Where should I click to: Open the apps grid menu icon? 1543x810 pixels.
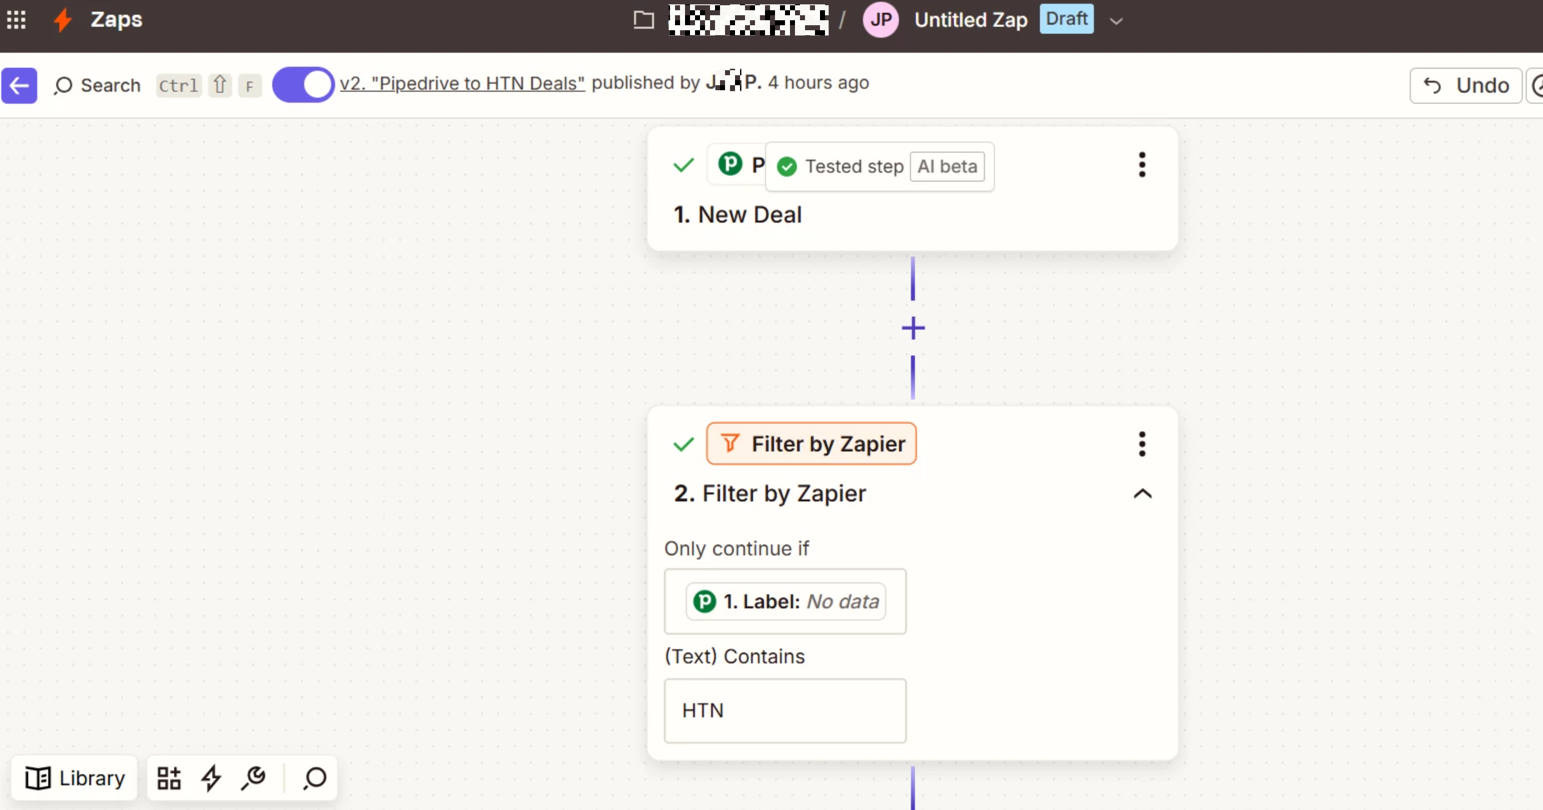pyautogui.click(x=17, y=20)
